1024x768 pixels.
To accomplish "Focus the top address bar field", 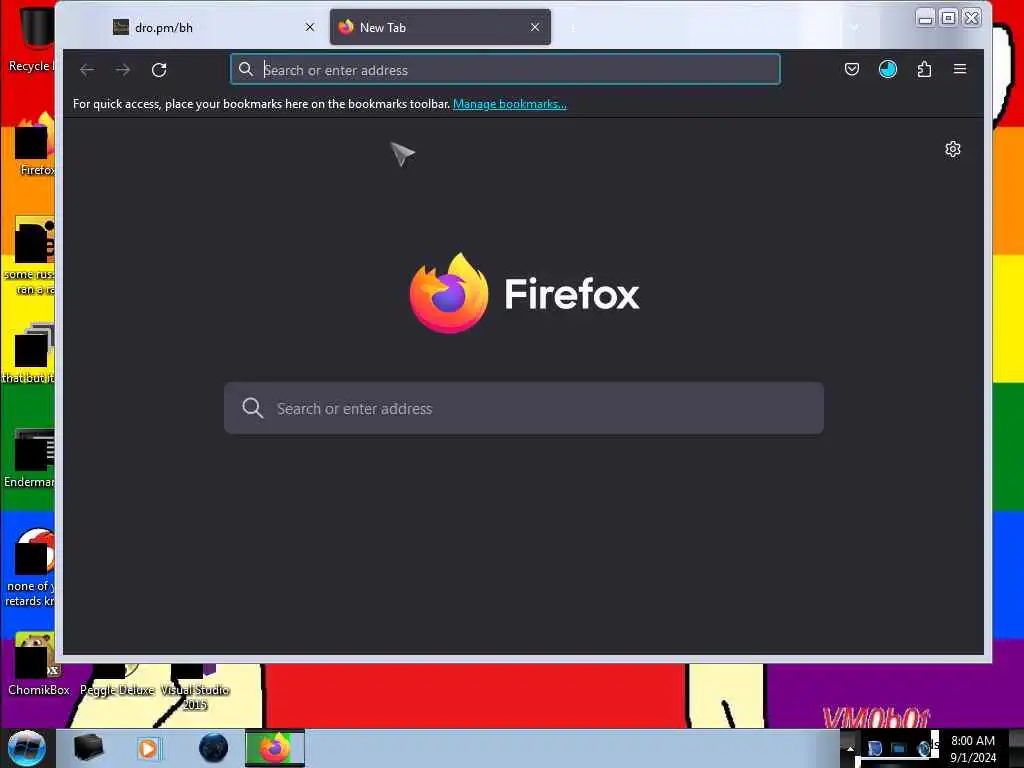I will (505, 69).
